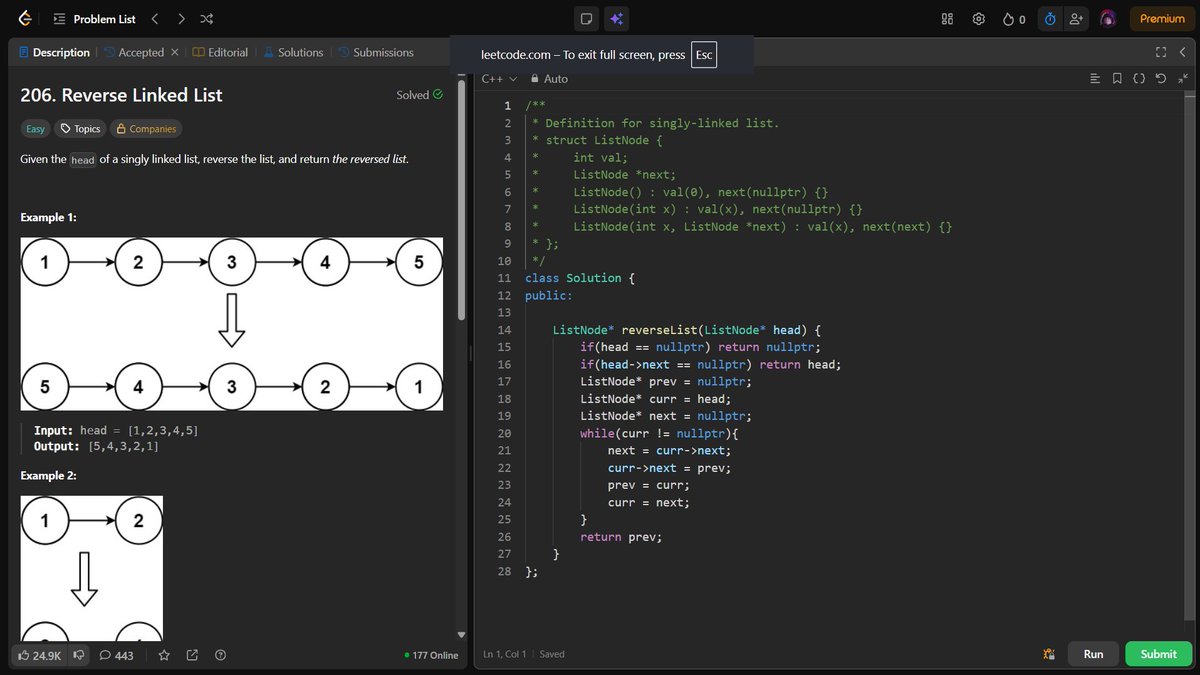Format the code with lines icon
Viewport: 1200px width, 675px height.
click(1095, 79)
